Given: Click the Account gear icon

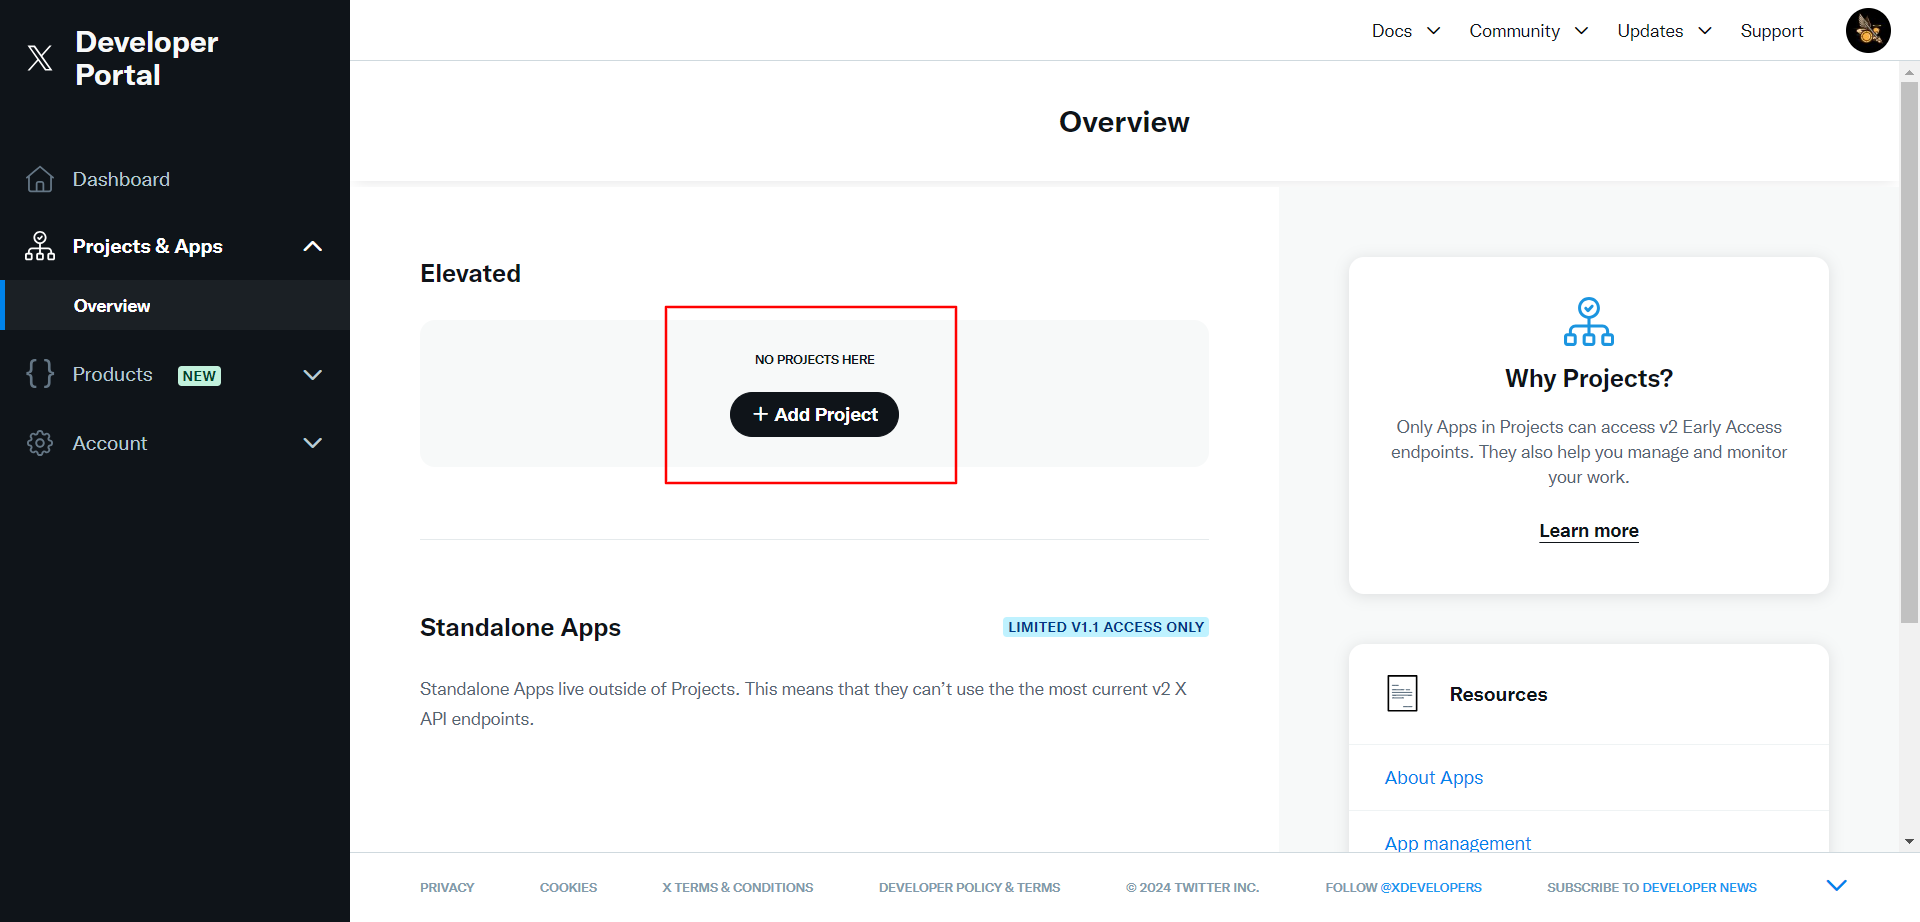Looking at the screenshot, I should tap(40, 443).
